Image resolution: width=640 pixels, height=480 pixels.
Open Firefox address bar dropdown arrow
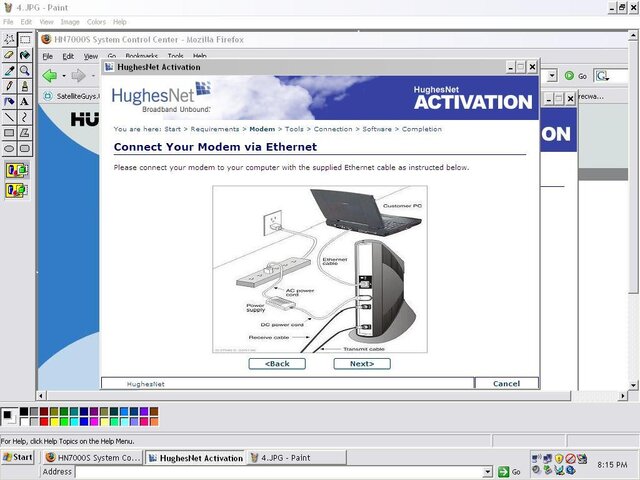(x=552, y=76)
